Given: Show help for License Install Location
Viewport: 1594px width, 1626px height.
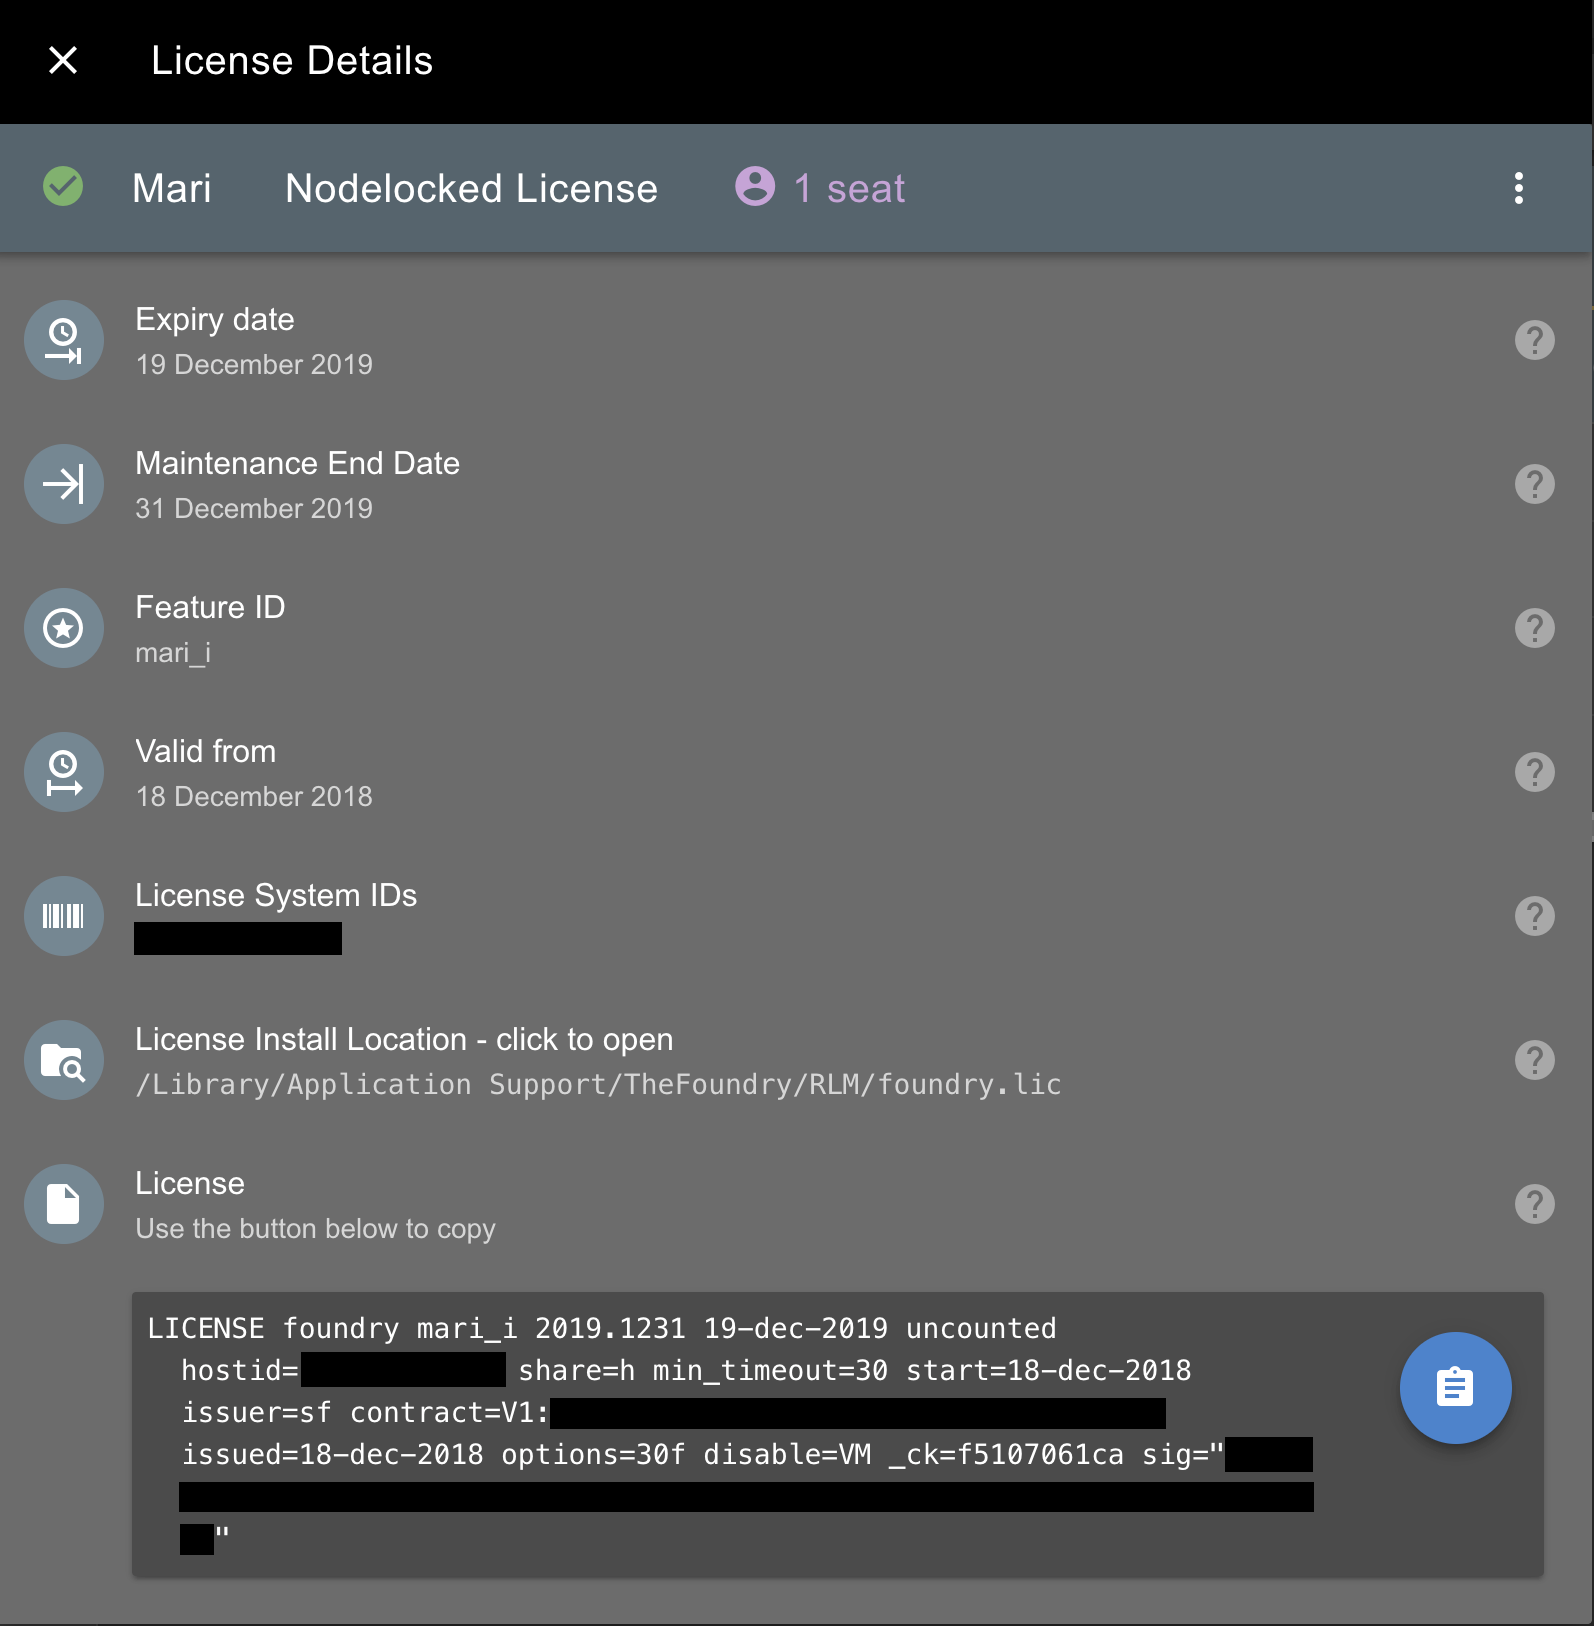Looking at the screenshot, I should 1534,1060.
